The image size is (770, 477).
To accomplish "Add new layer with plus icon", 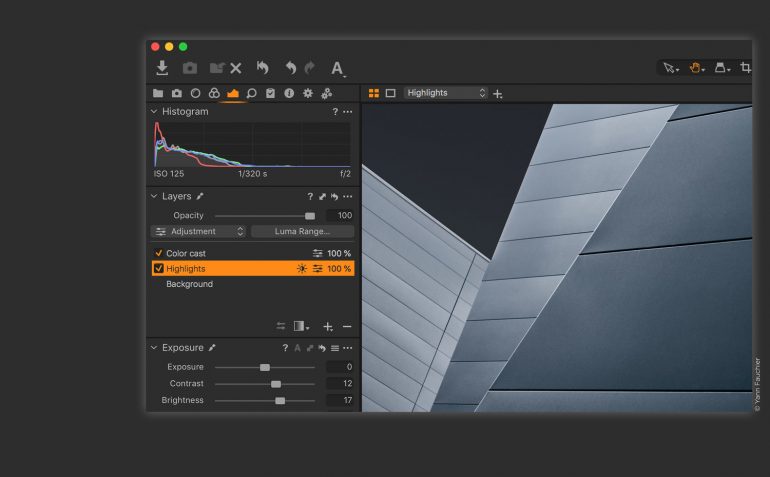I will point(328,326).
